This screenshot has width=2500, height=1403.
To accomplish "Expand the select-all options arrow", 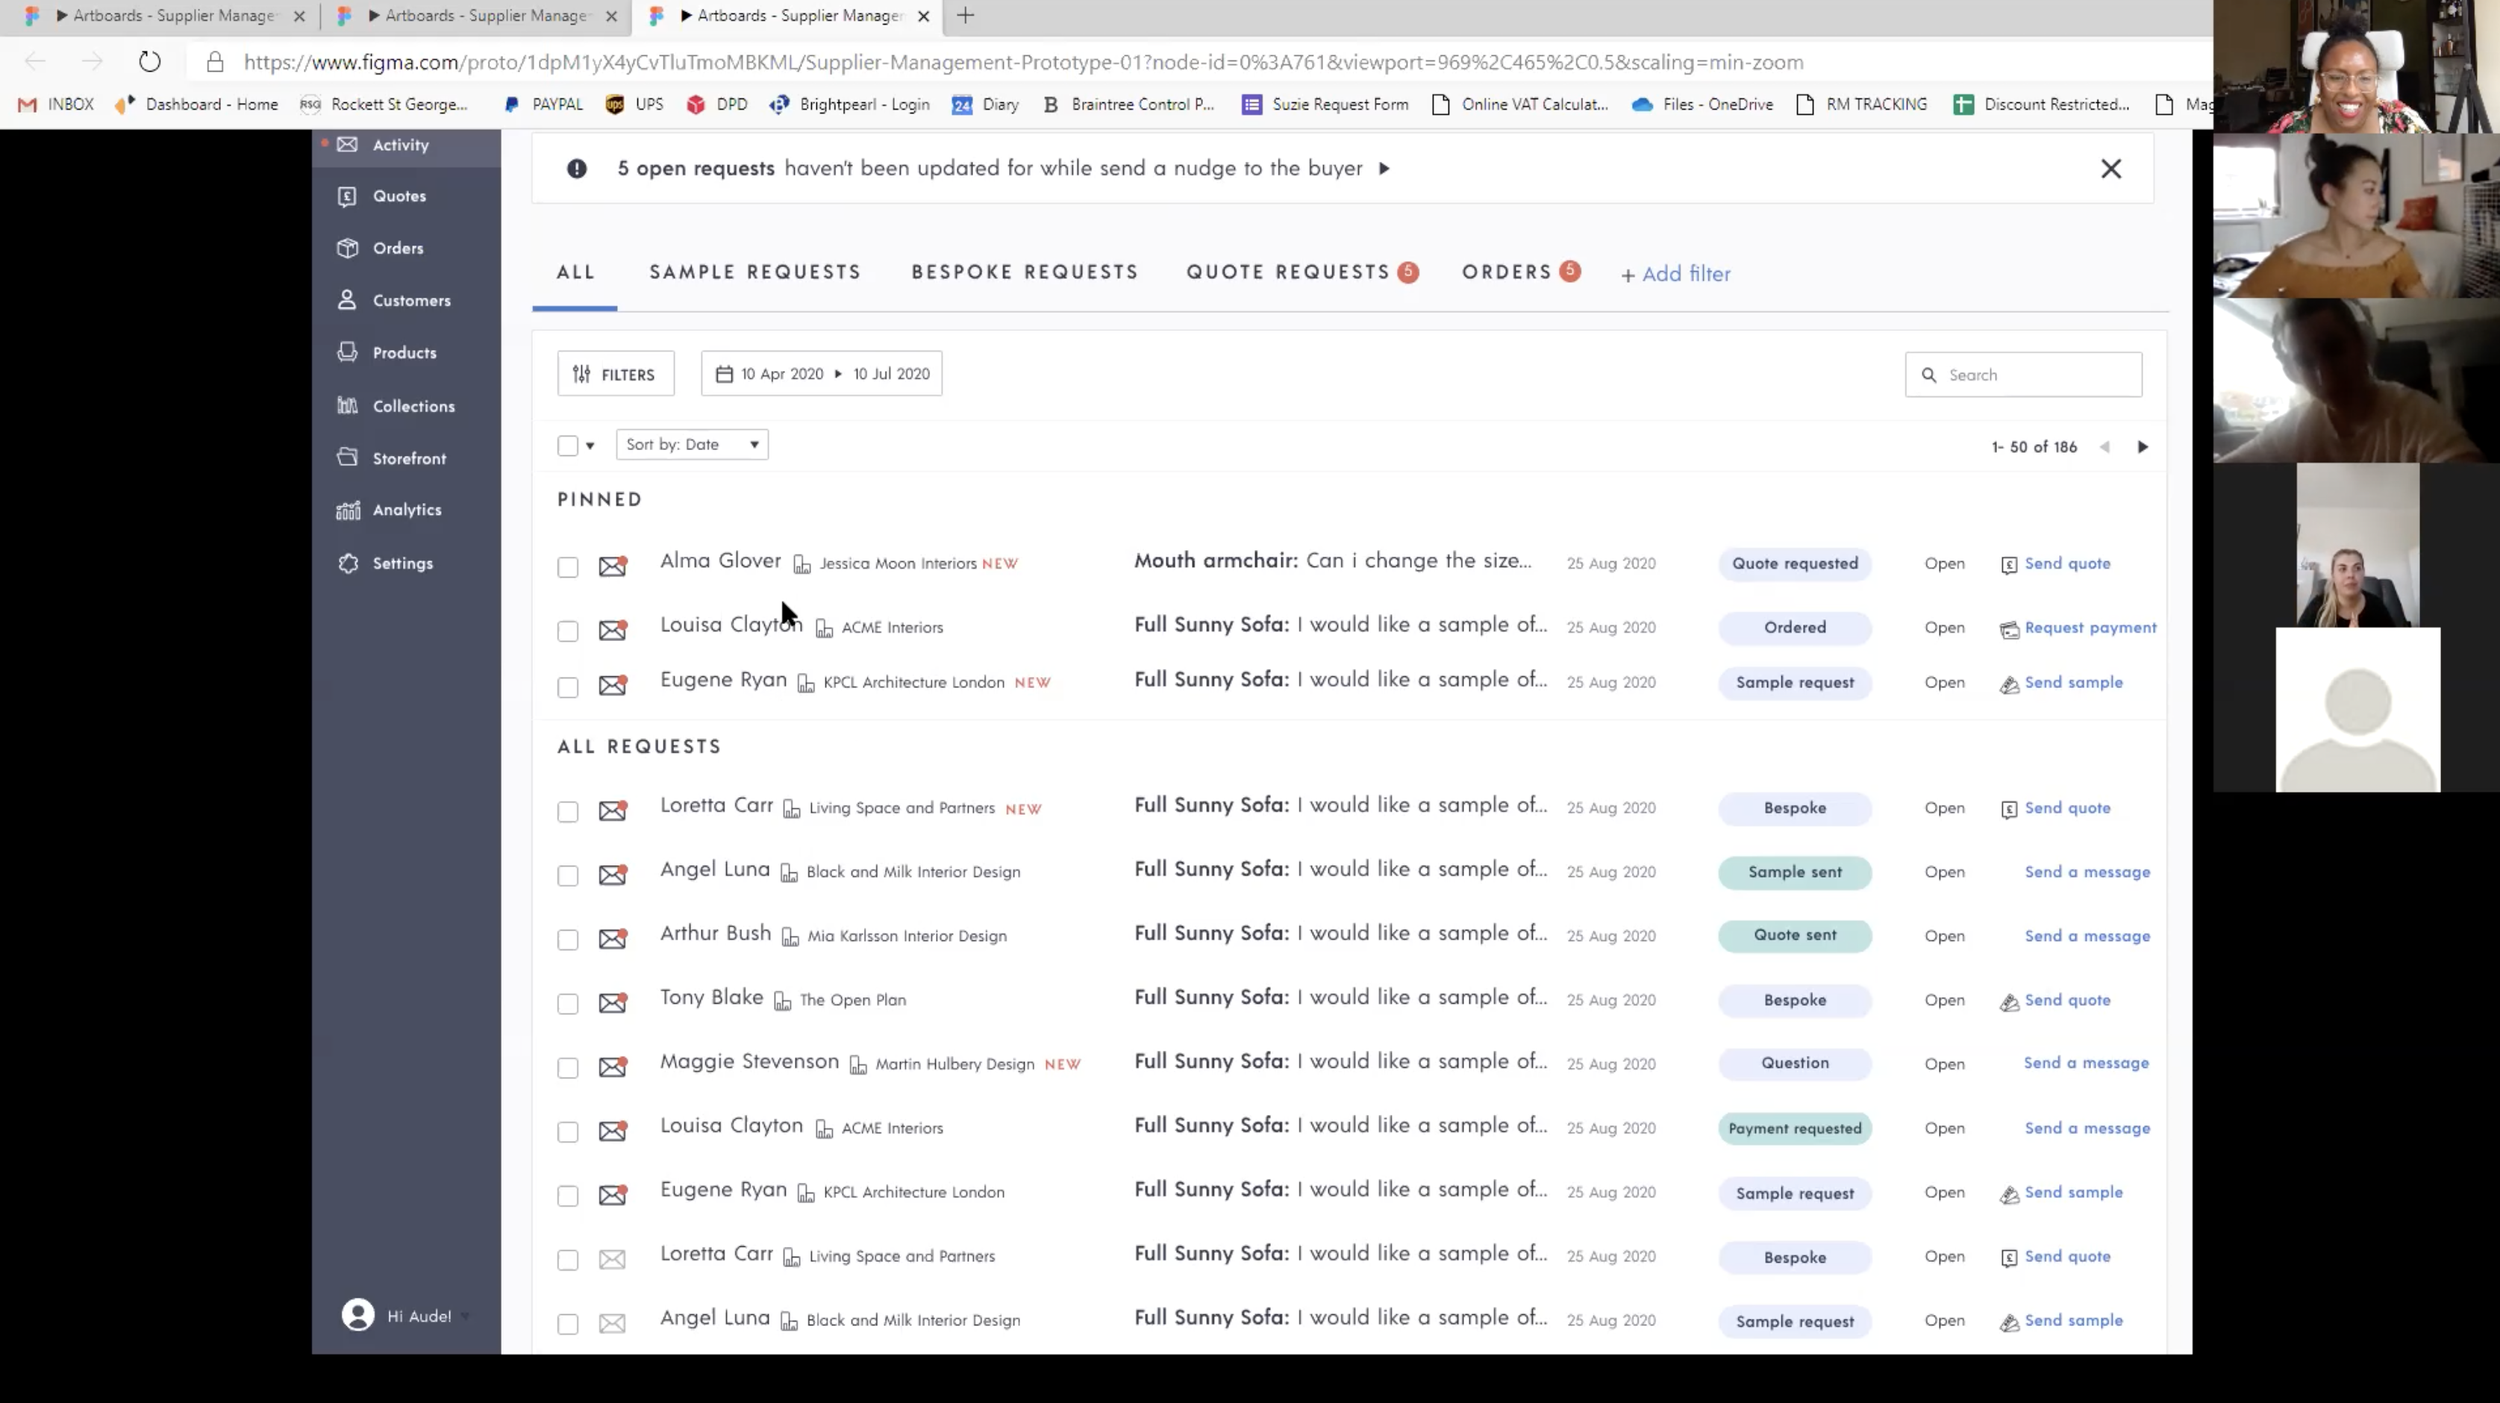I will click(590, 446).
